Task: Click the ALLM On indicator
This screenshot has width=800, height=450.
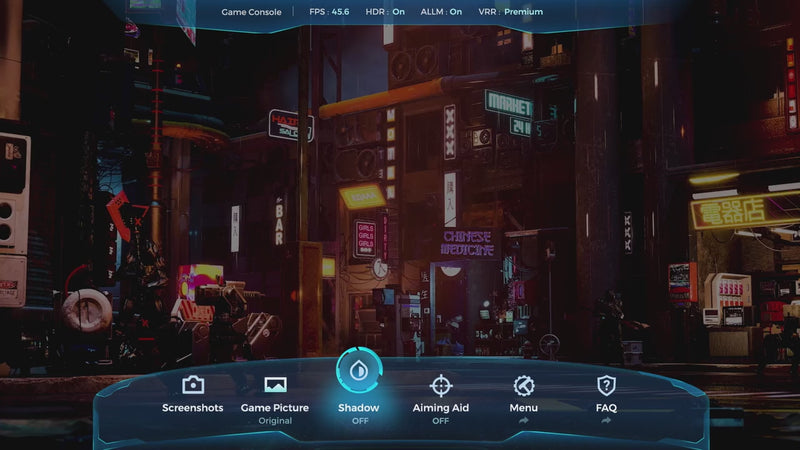Action: [x=440, y=12]
